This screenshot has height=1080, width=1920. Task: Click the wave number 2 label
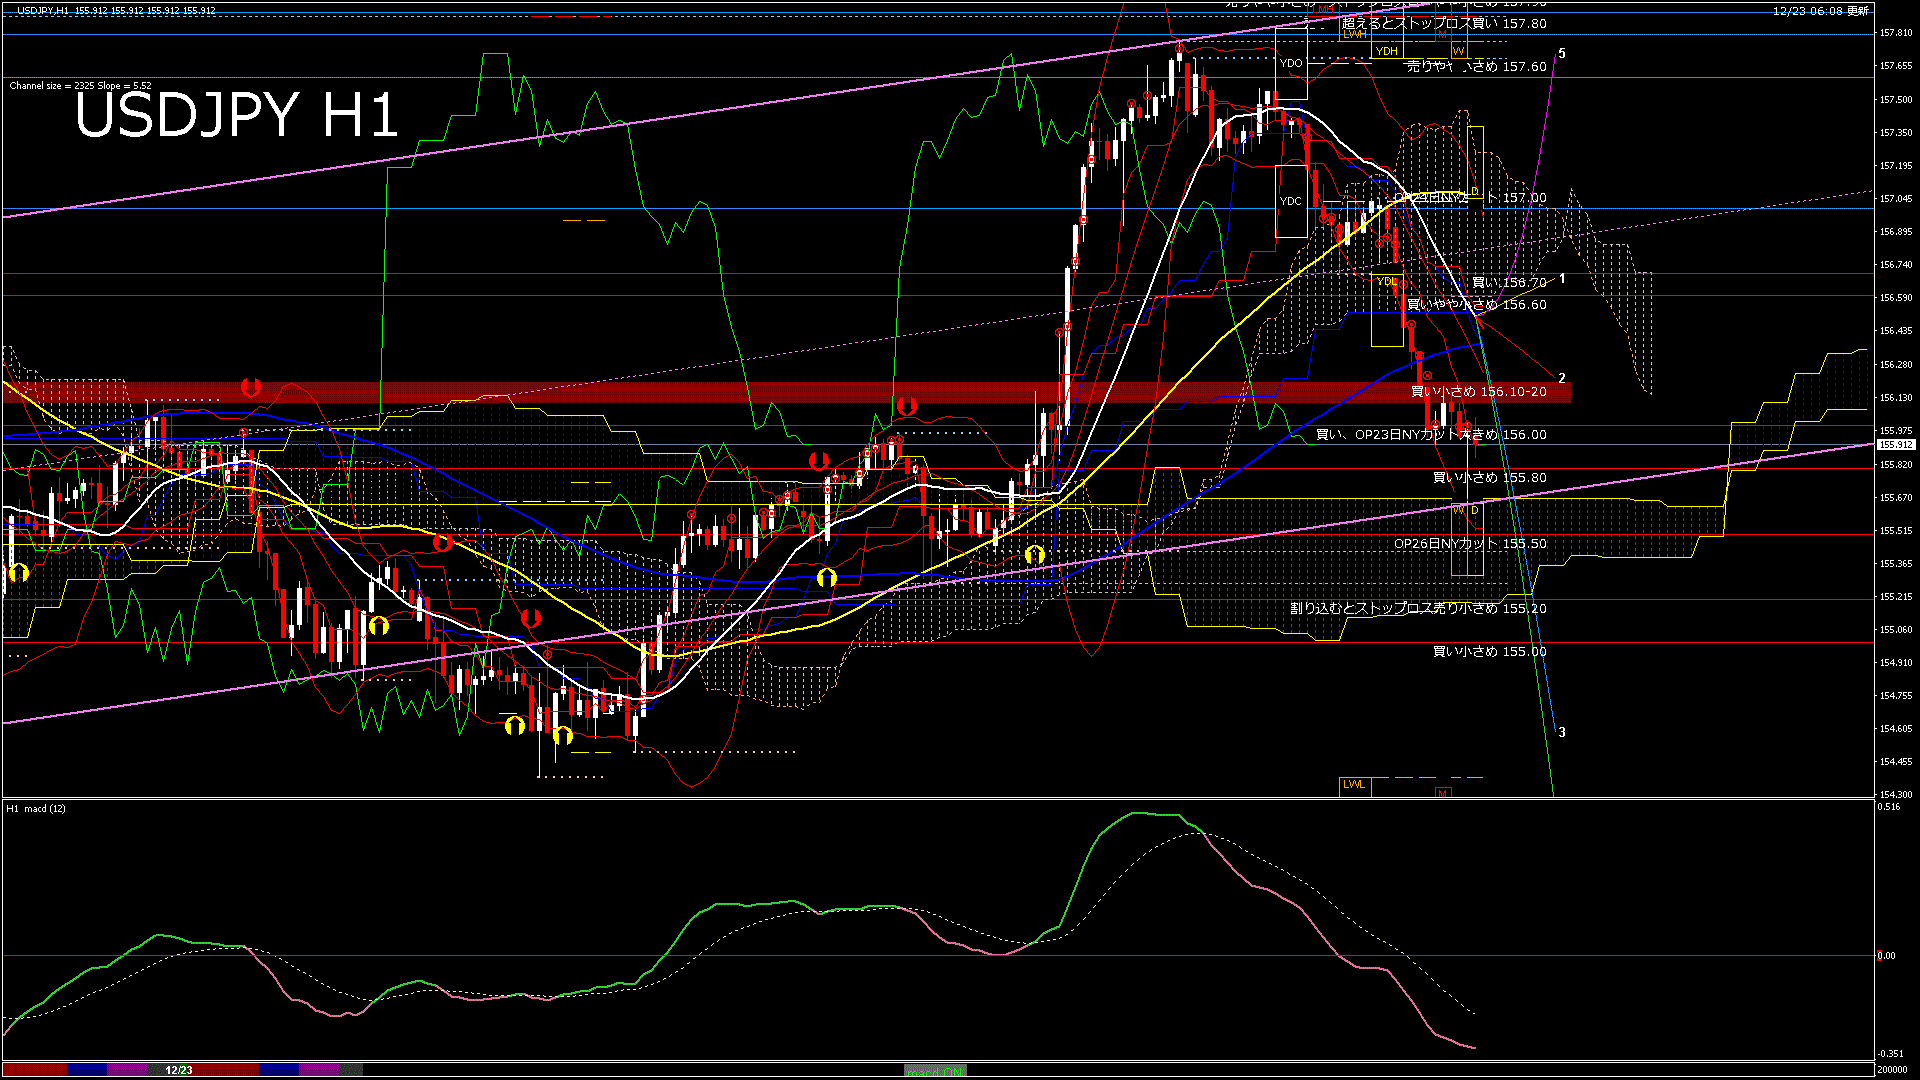pos(1562,379)
